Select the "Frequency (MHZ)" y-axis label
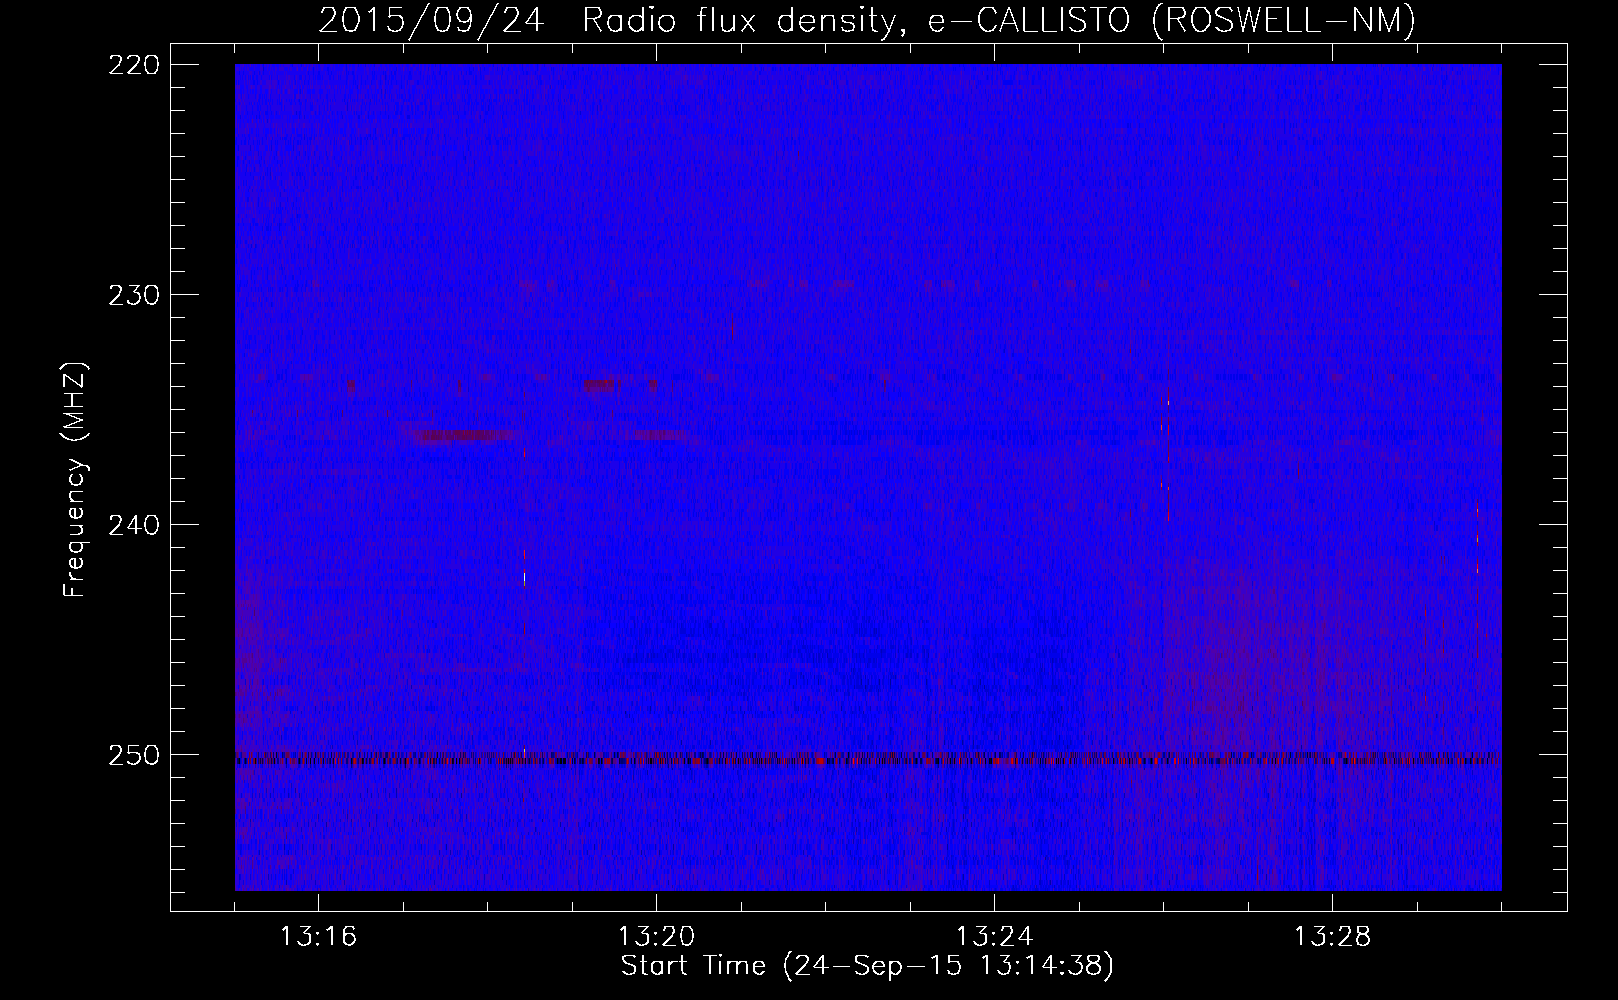Screen dimensions: 1618x1000 click(75, 480)
